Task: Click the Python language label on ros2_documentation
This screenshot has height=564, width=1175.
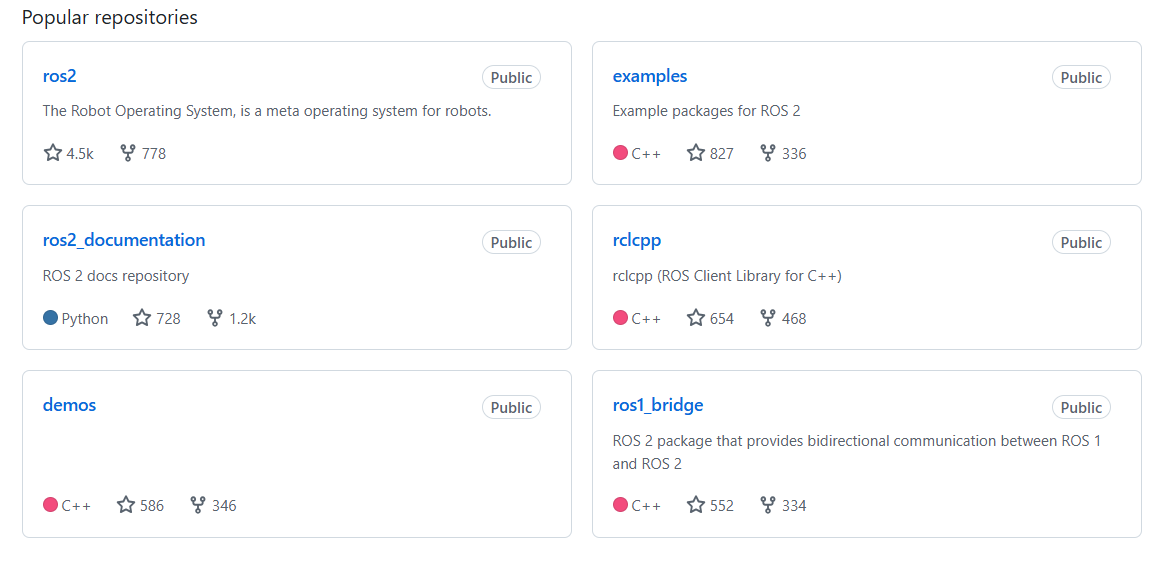Action: tap(85, 319)
